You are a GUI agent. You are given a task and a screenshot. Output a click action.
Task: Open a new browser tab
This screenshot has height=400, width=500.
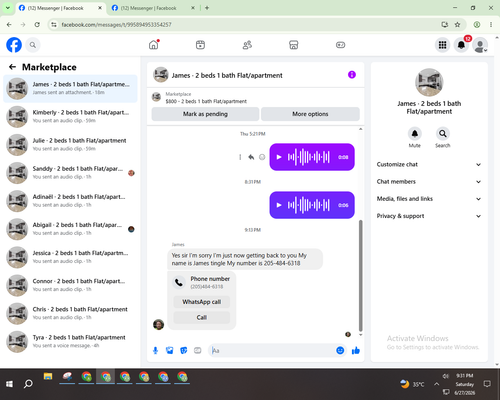click(x=207, y=8)
